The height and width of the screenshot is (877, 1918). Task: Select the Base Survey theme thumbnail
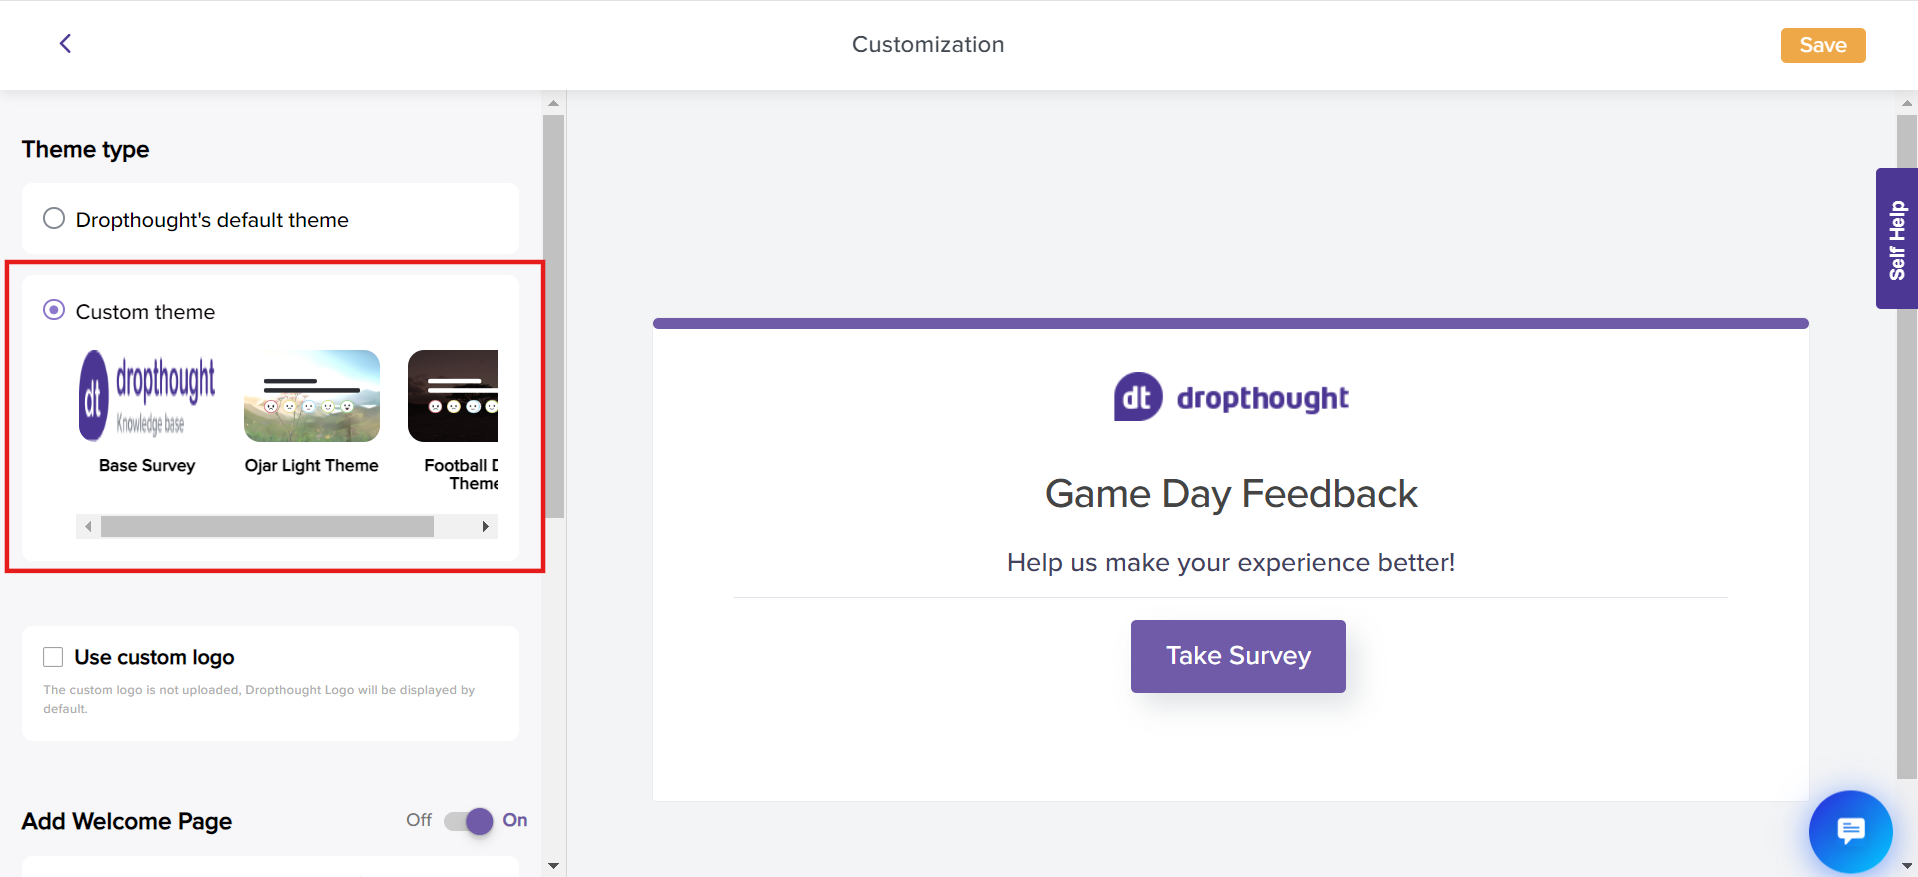(147, 396)
